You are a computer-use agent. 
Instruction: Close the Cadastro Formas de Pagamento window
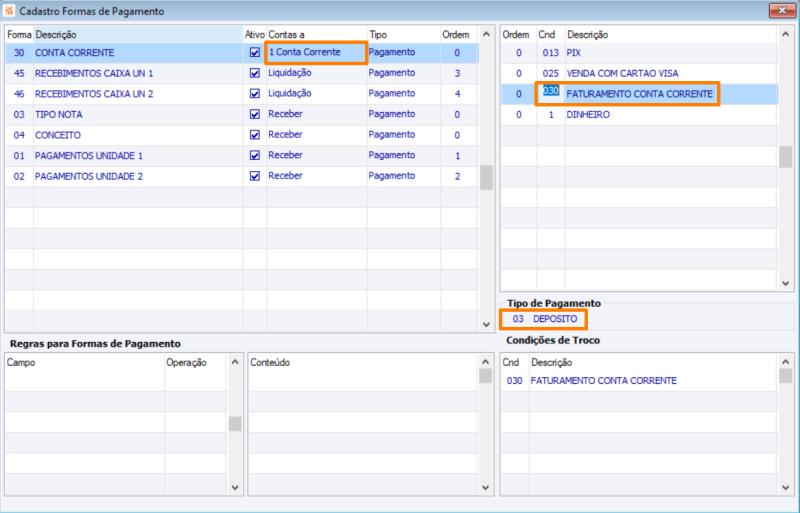coord(782,10)
